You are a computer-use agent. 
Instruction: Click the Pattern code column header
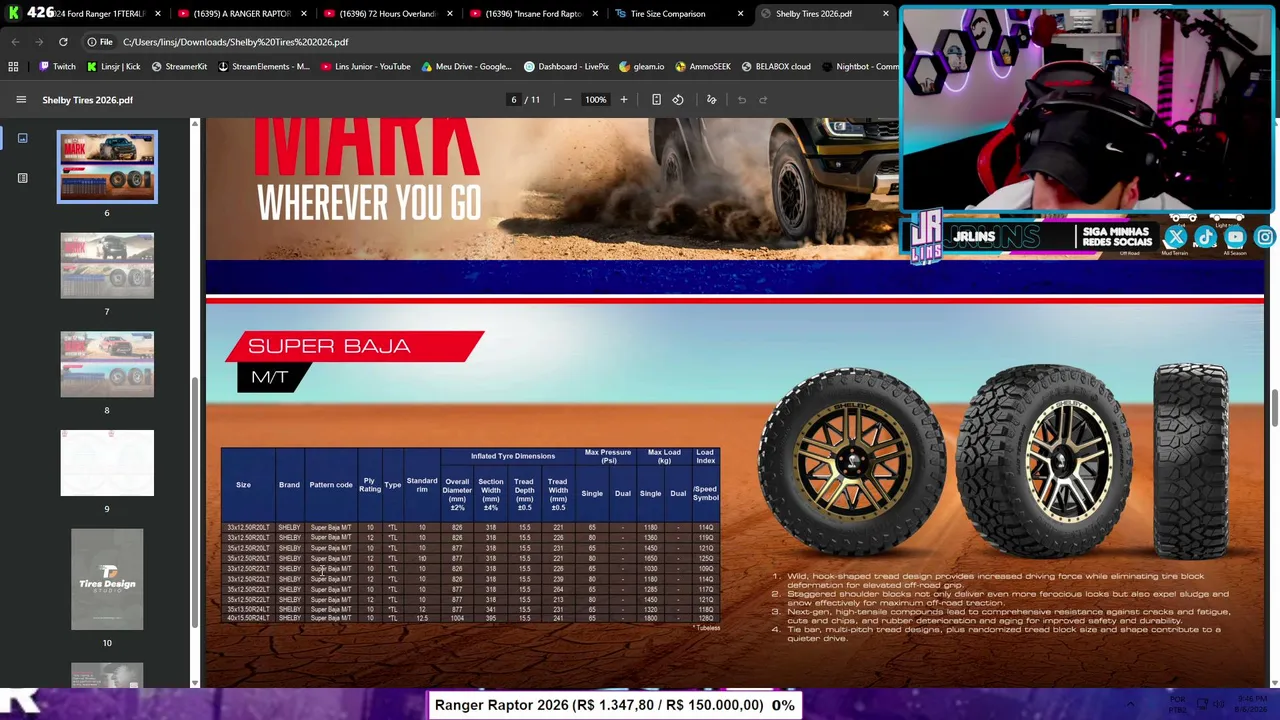click(331, 485)
